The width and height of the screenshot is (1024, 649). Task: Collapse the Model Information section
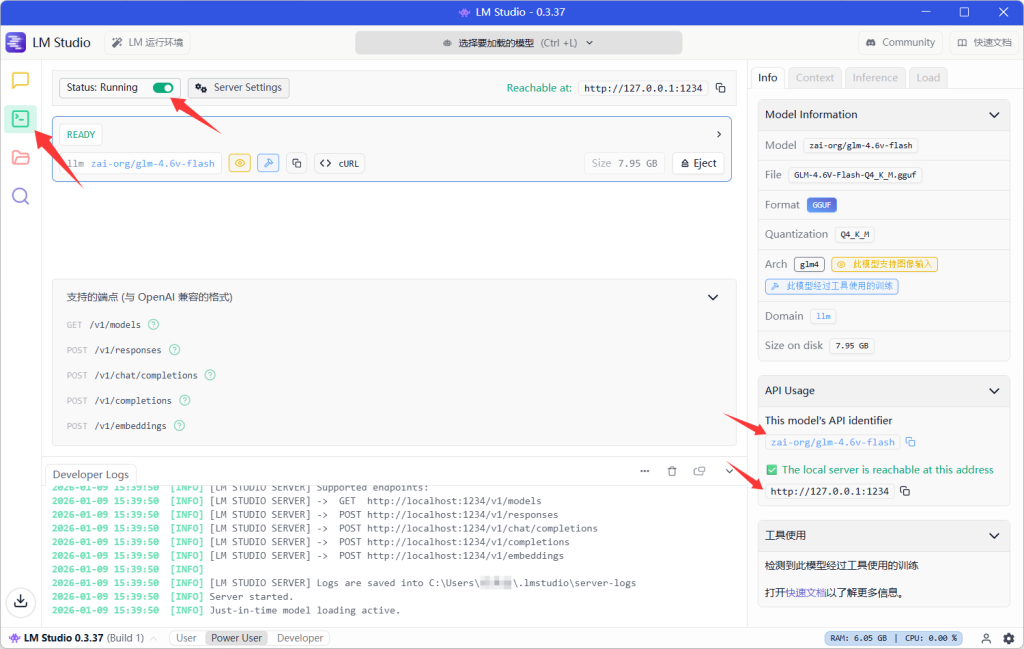(x=994, y=115)
